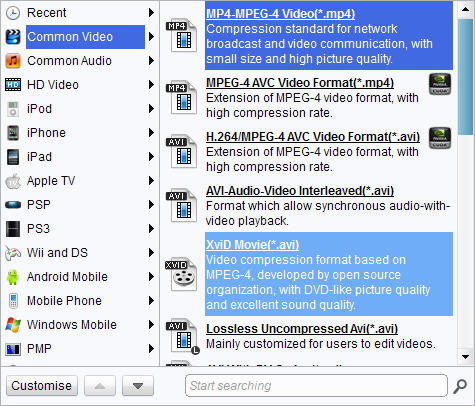This screenshot has height=406, width=475.
Task: Expand the Apple TV submenu arrow
Action: pos(151,181)
